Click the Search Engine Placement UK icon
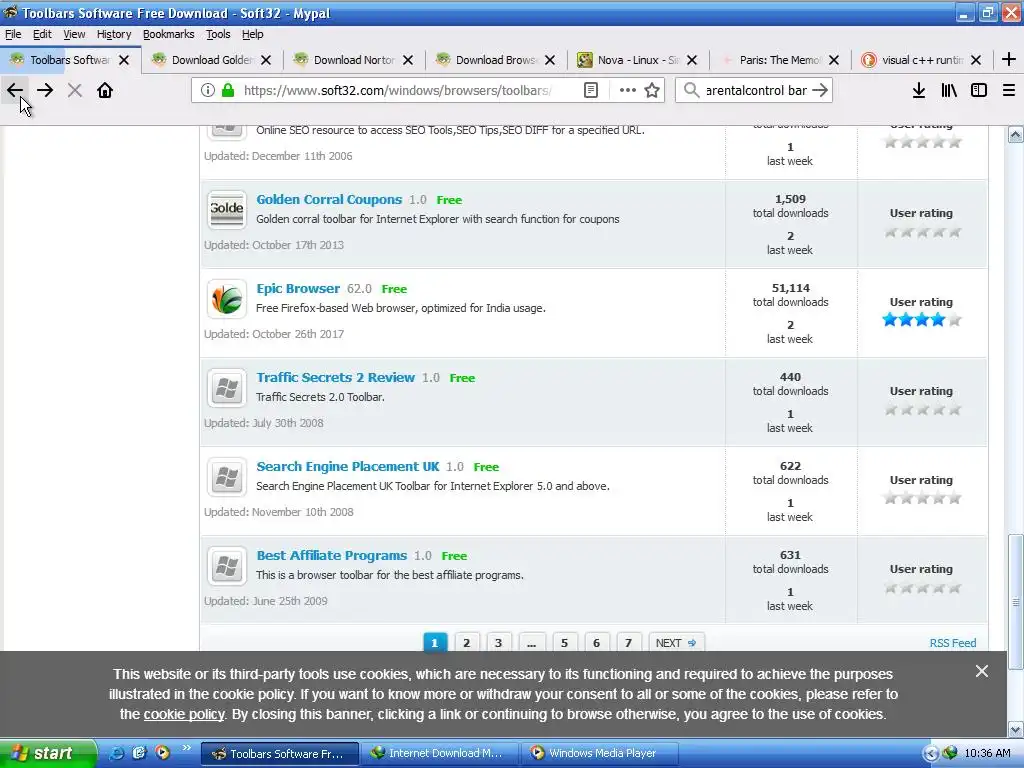The height and width of the screenshot is (768, 1024). click(227, 477)
